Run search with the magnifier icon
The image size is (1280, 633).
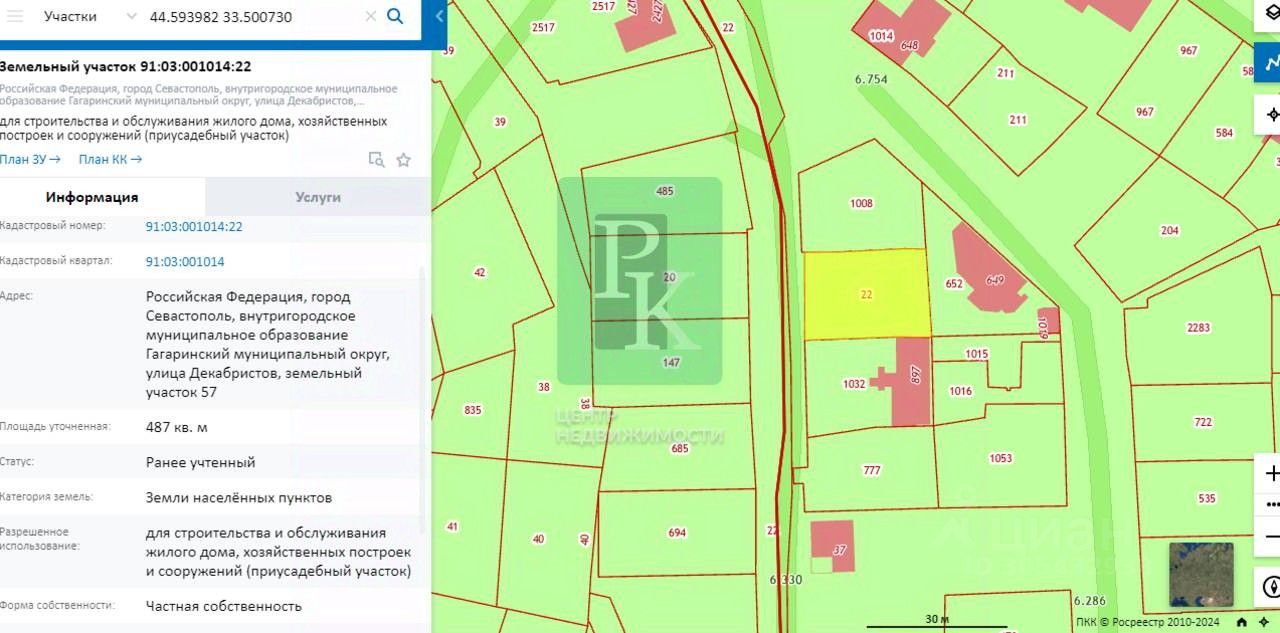point(395,16)
